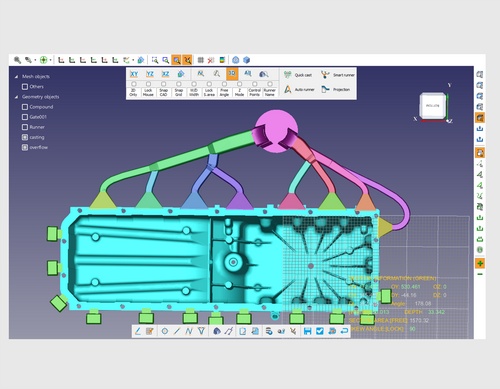Image resolution: width=500 pixels, height=389 pixels.
Task: Click the SKEW ANGLE [LOCK] readout
Action: point(383,329)
